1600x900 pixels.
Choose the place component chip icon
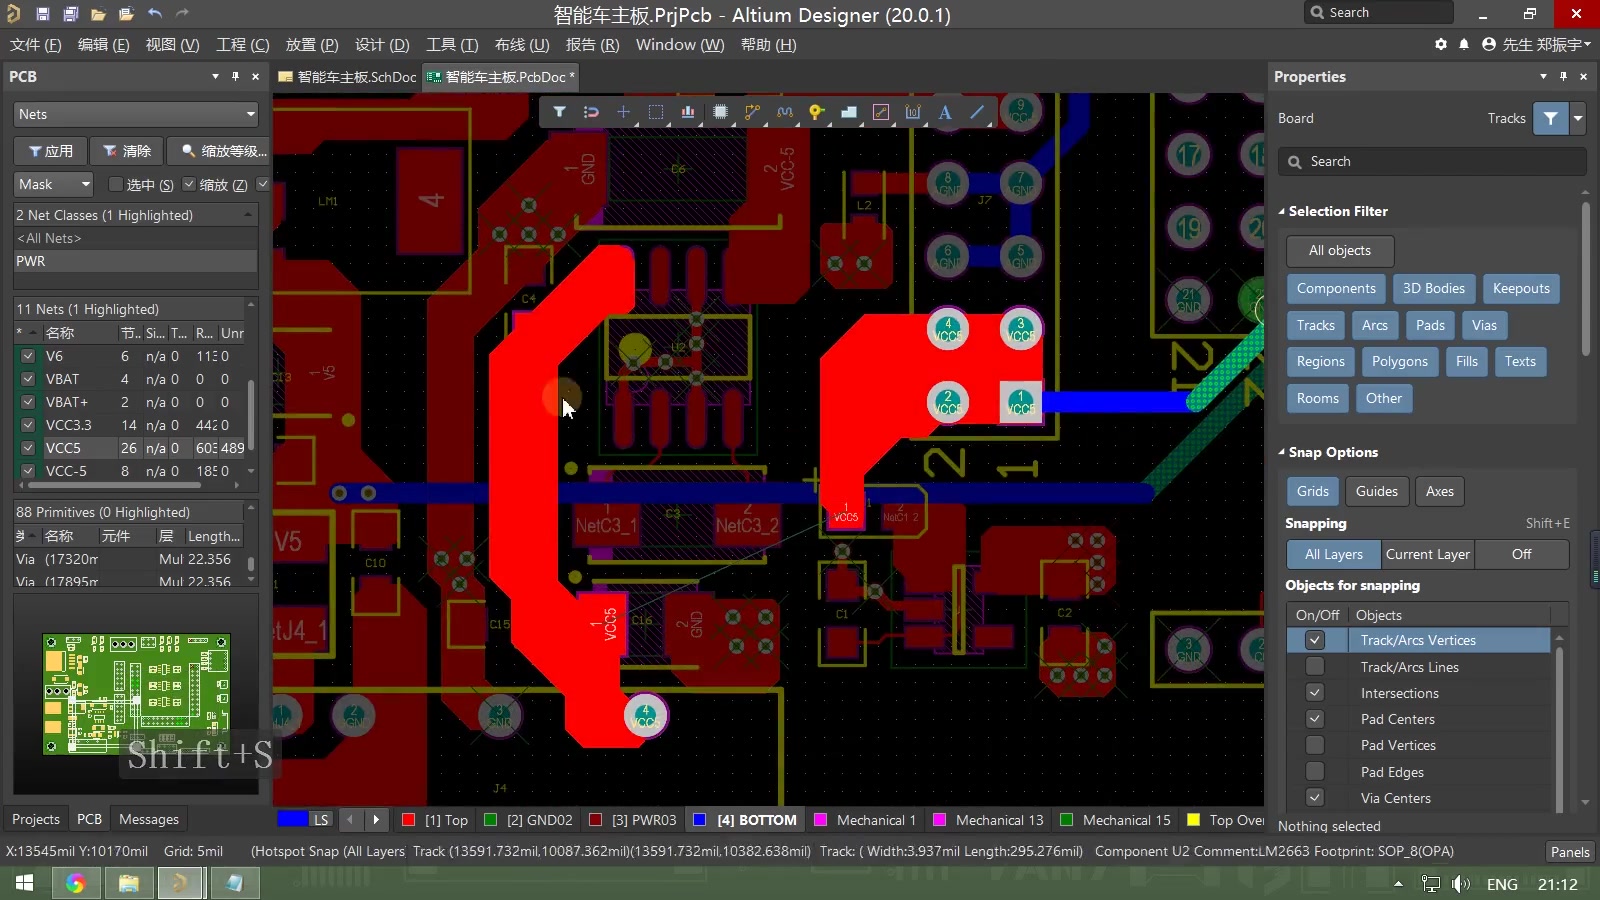tap(720, 112)
